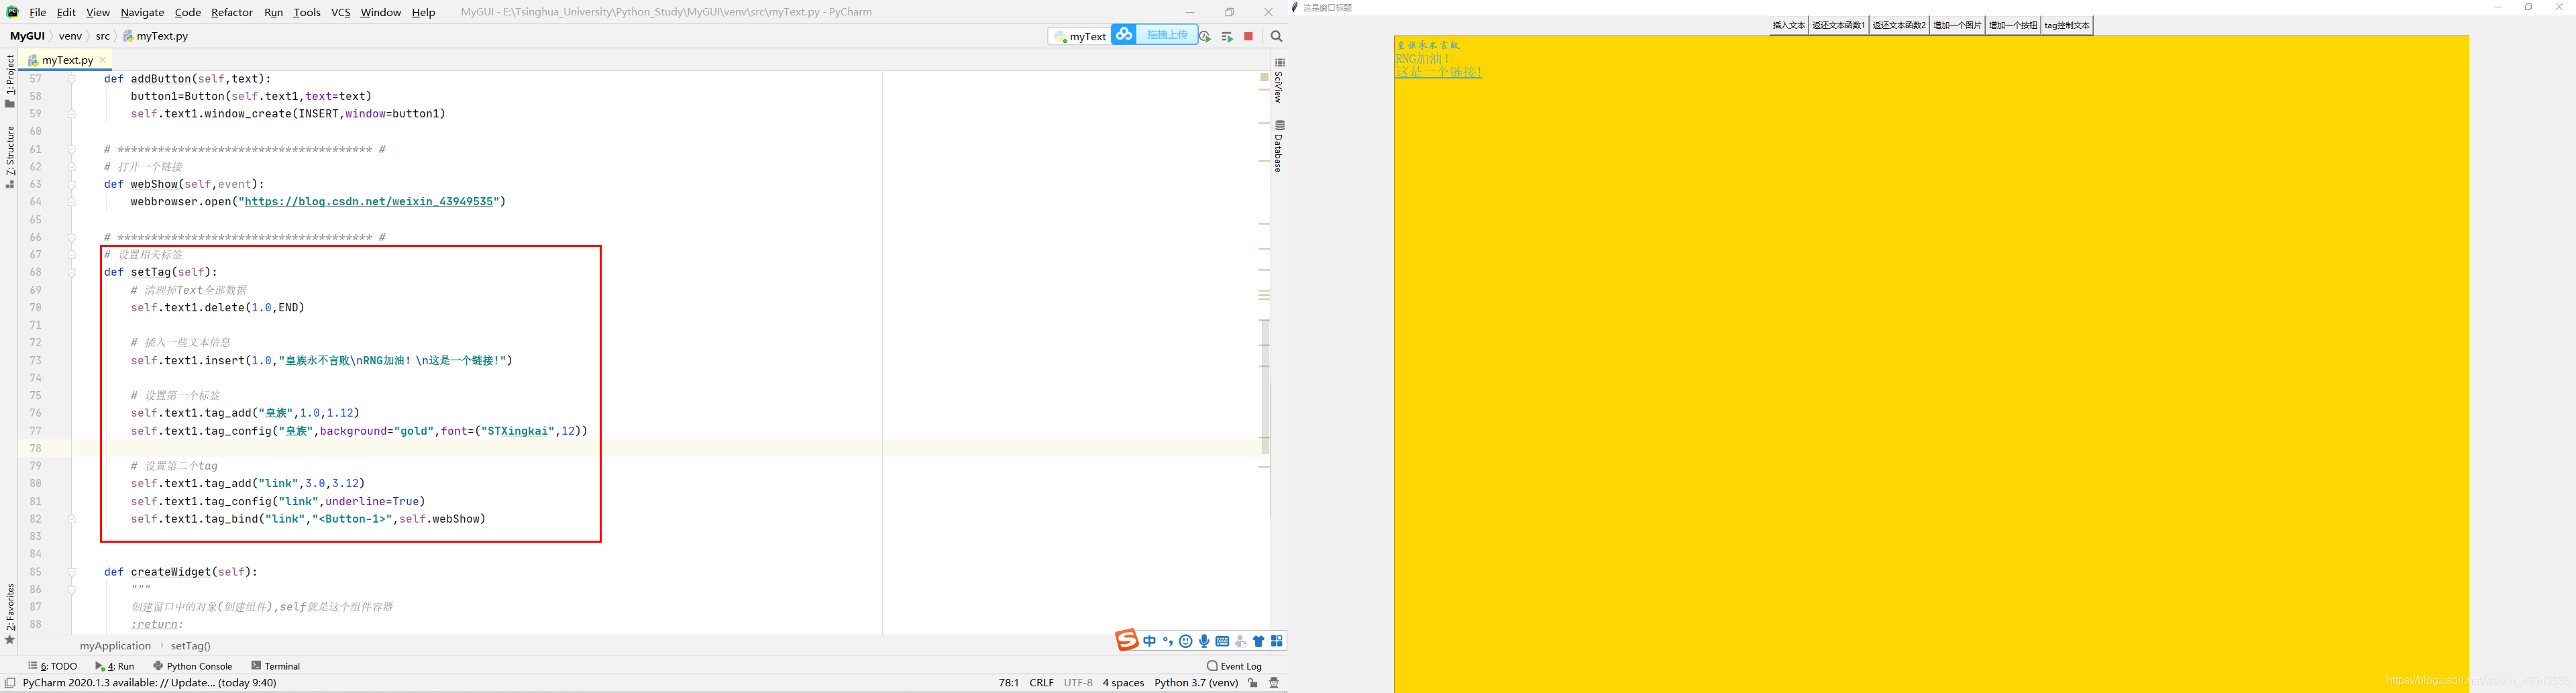Open the Sogou soft keyboard icon
2576x693 pixels.
[1222, 641]
